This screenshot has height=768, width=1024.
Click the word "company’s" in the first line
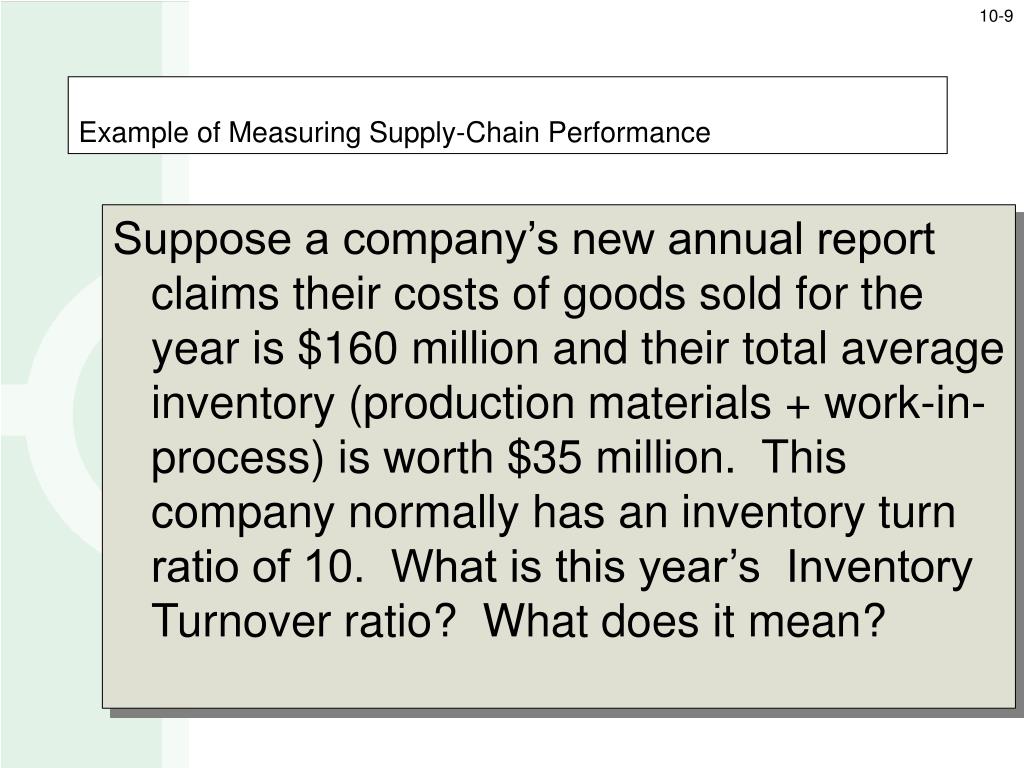point(451,241)
